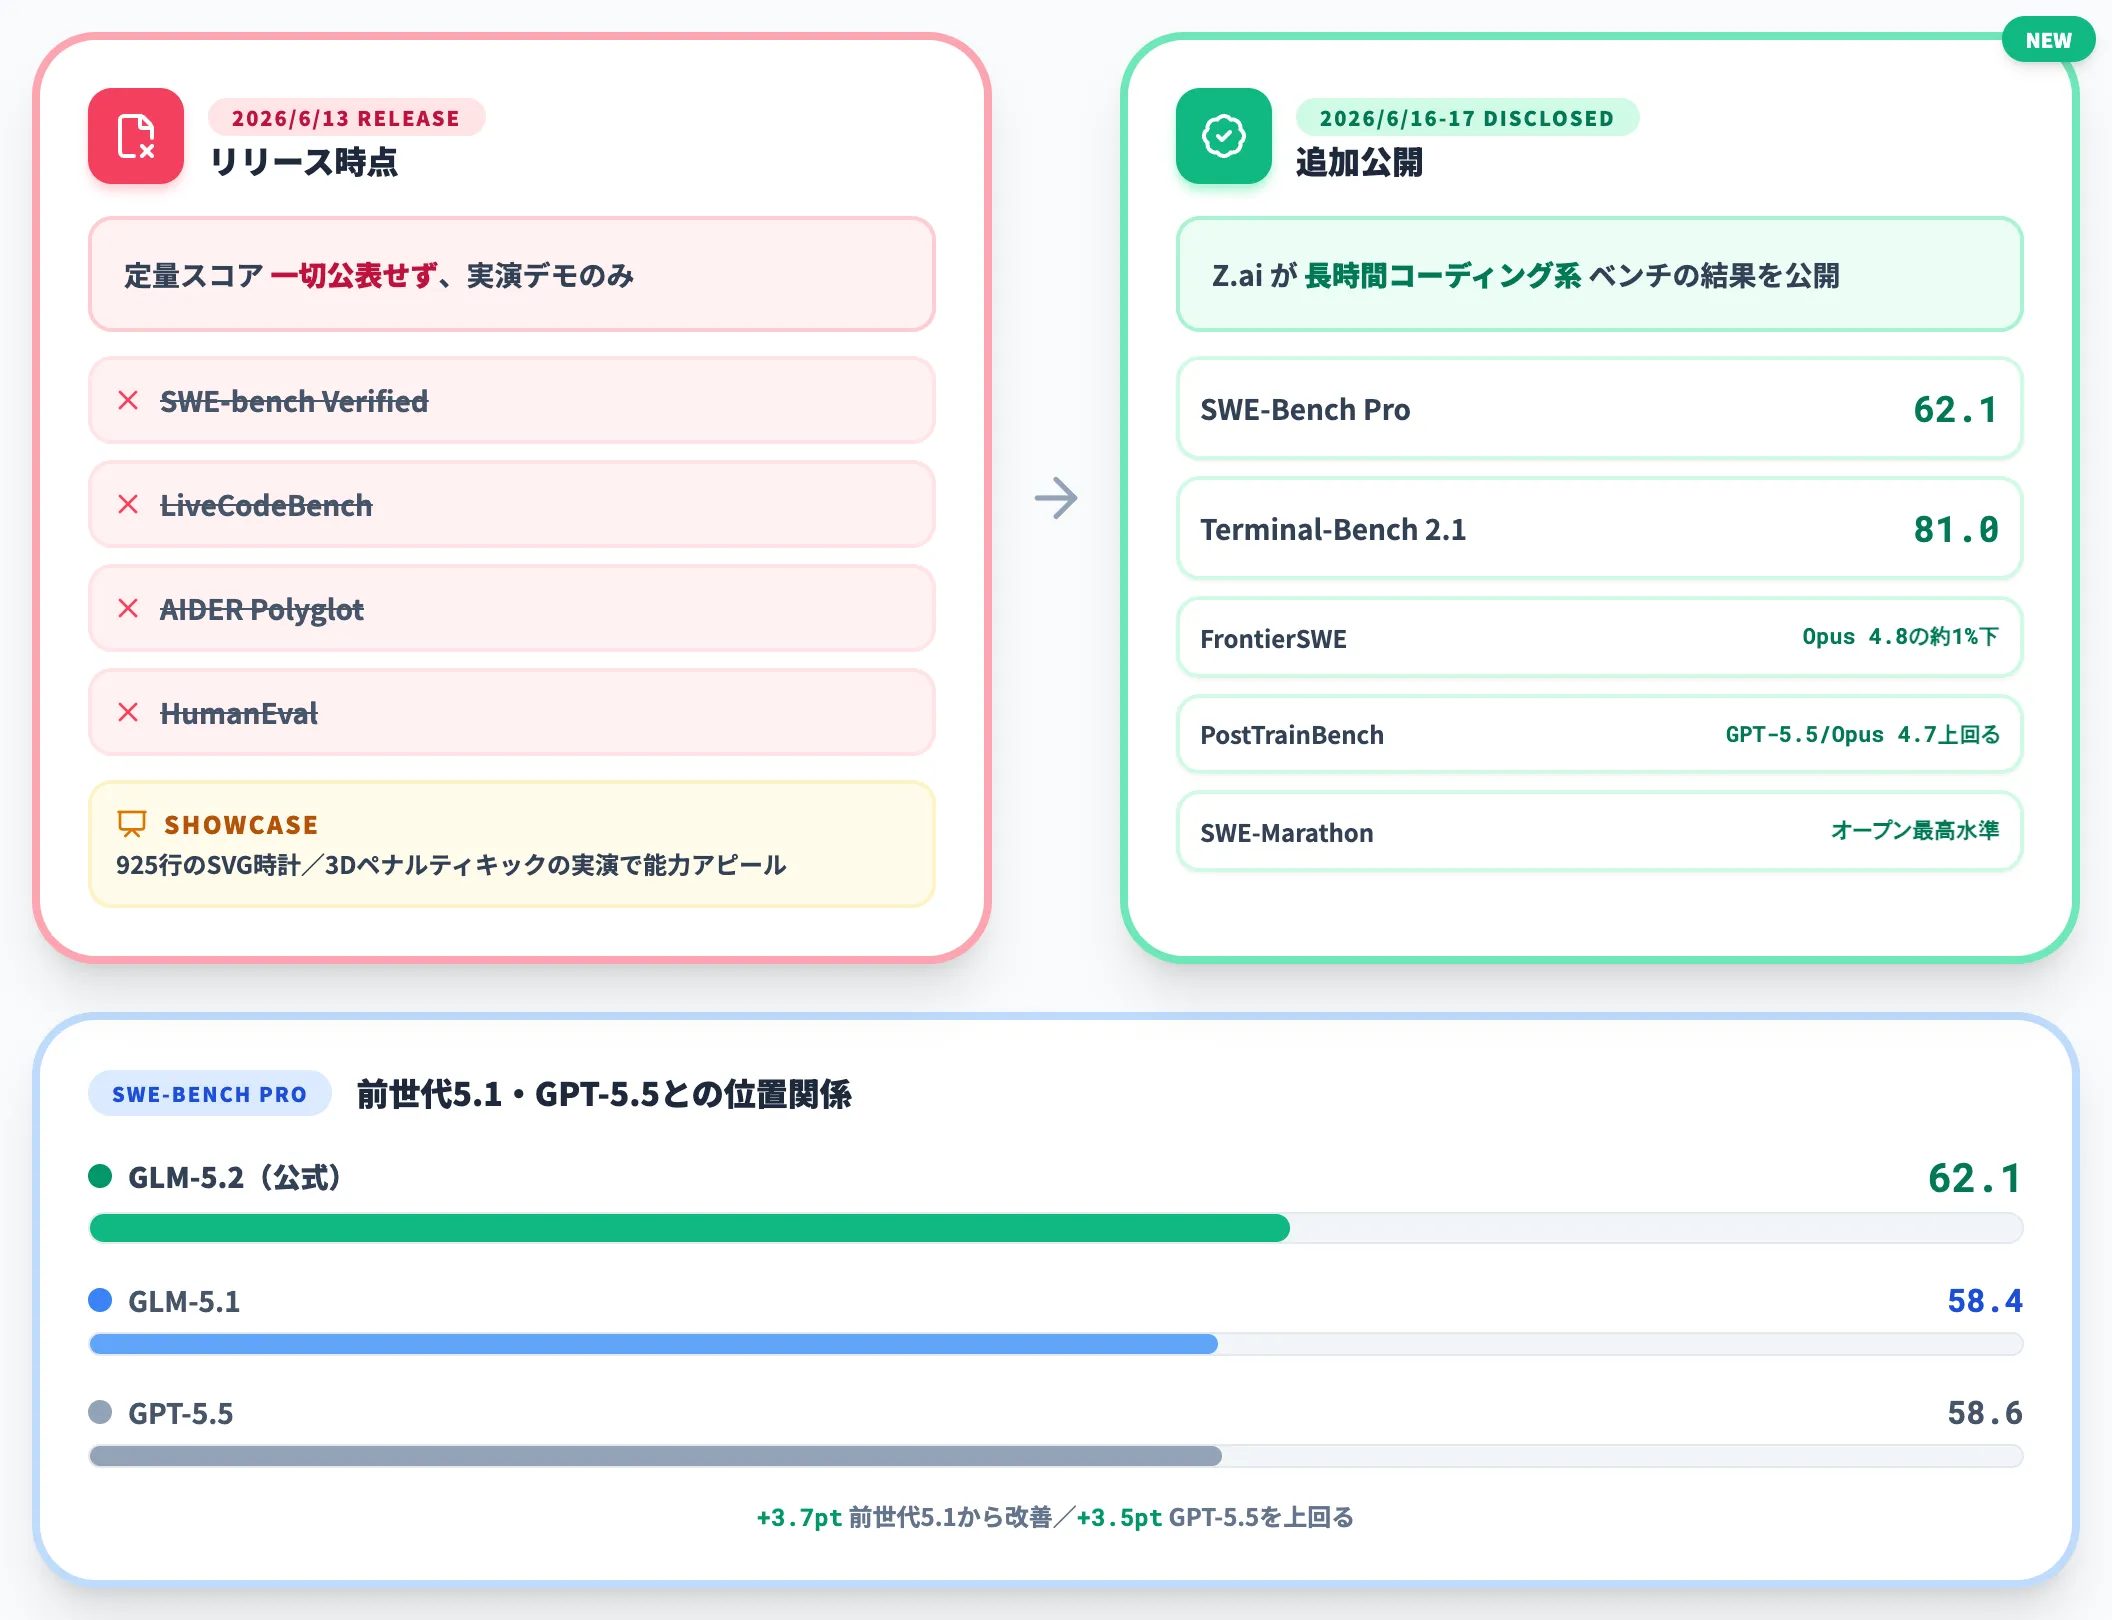Click the SHOWCASE presentation board icon
Viewport: 2112px width, 1620px height.
(x=132, y=824)
